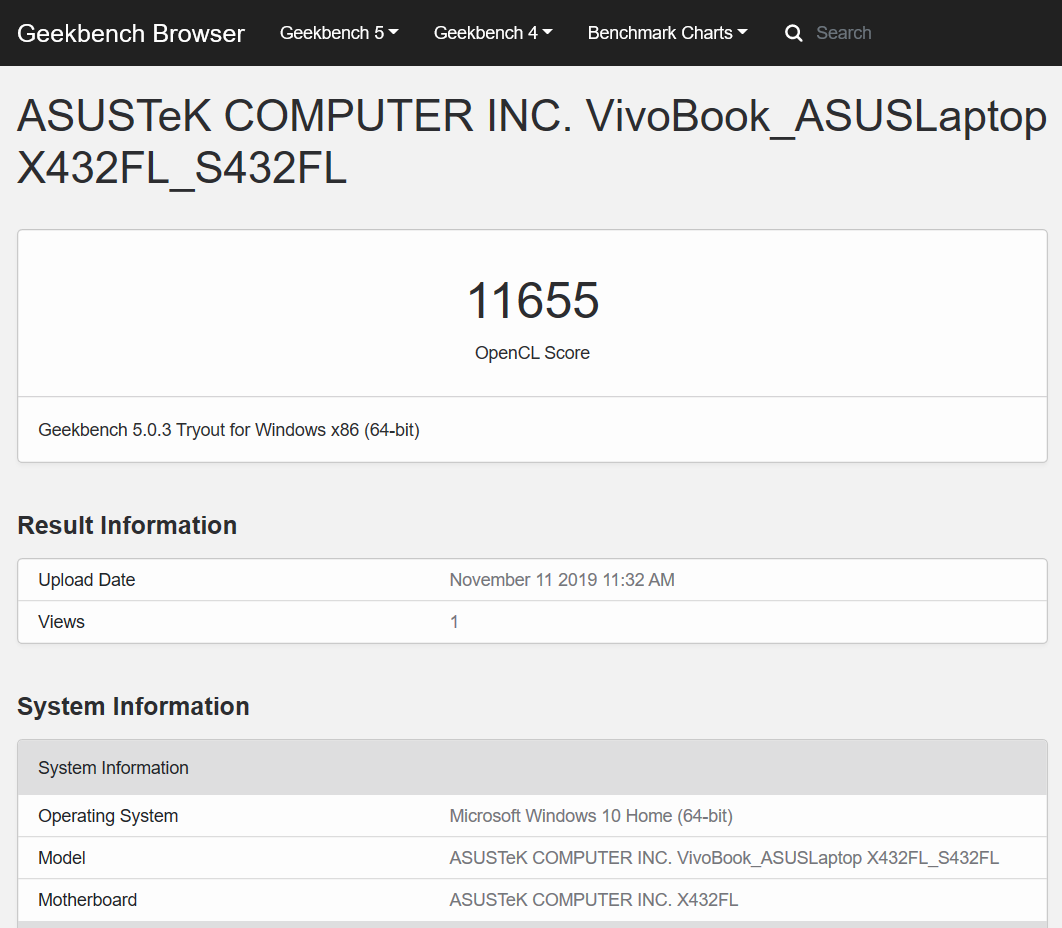Select the Upload Date row label
The height and width of the screenshot is (928, 1062).
click(x=87, y=580)
